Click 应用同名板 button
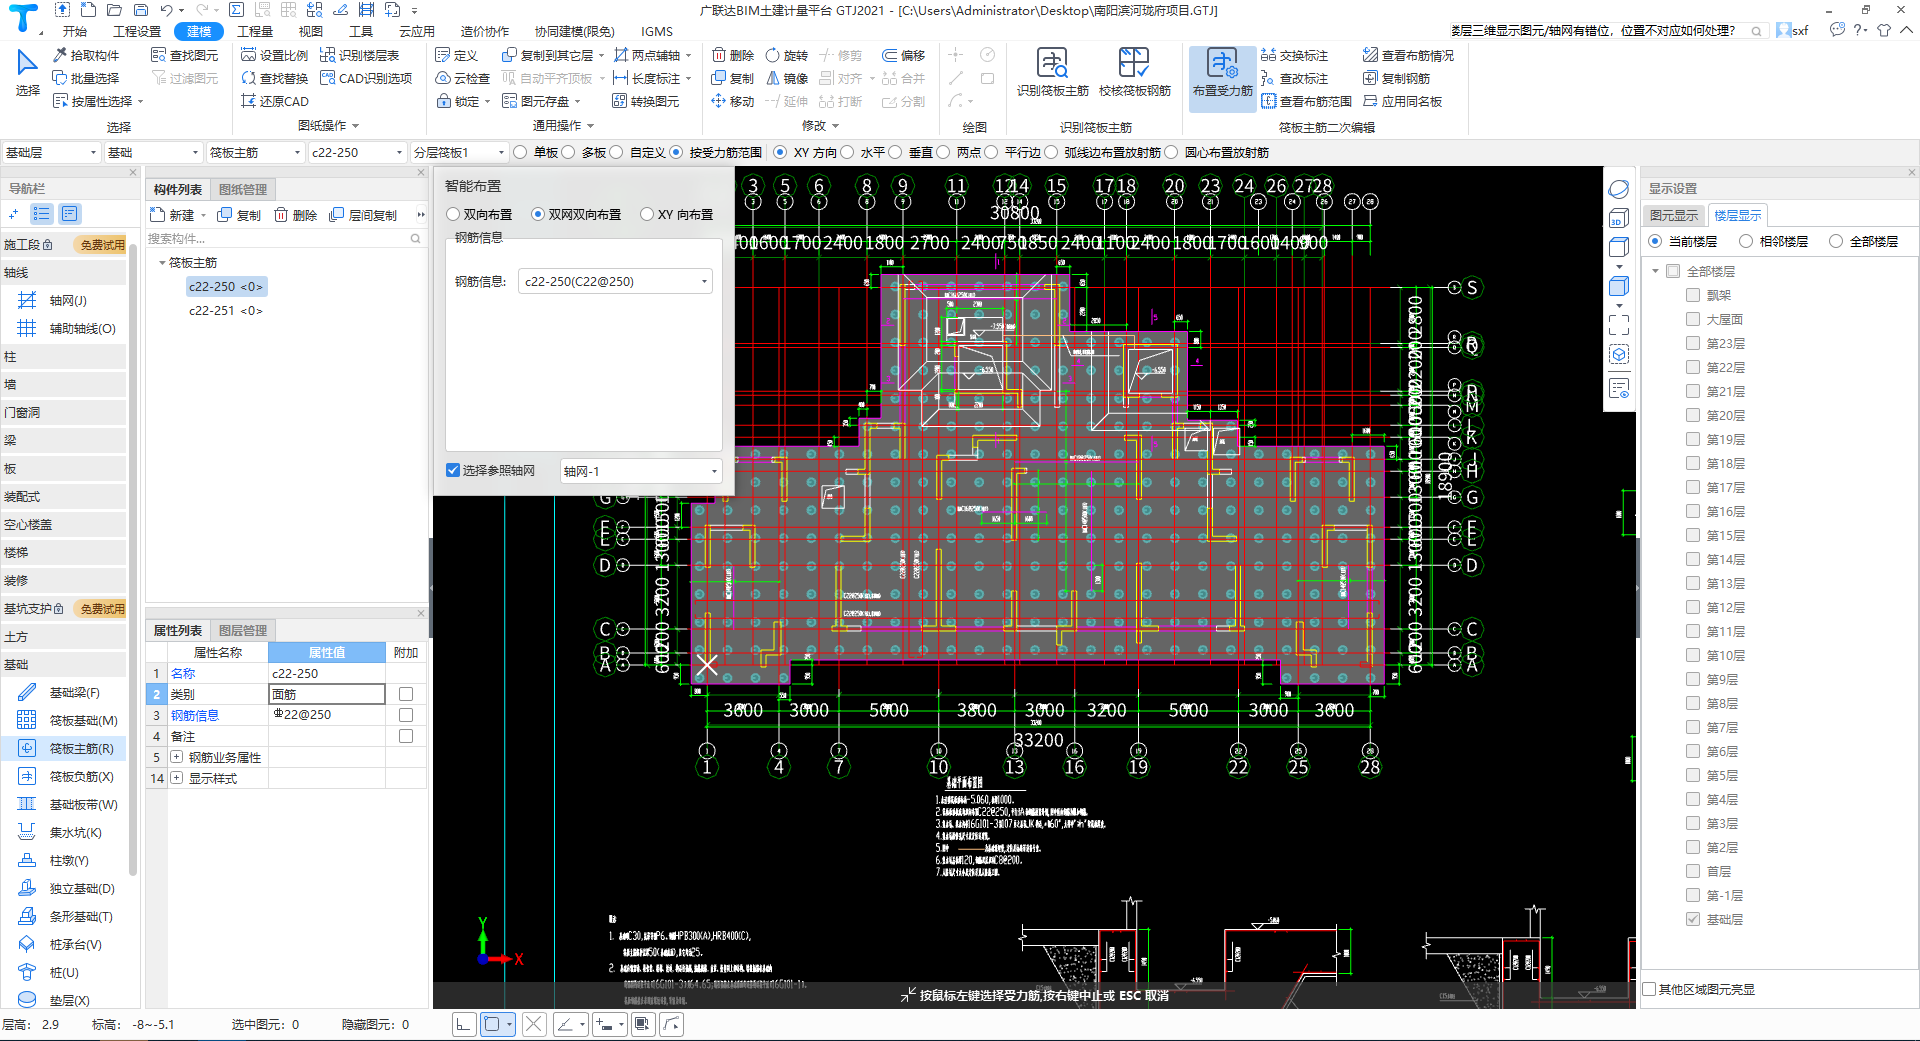 [1403, 101]
